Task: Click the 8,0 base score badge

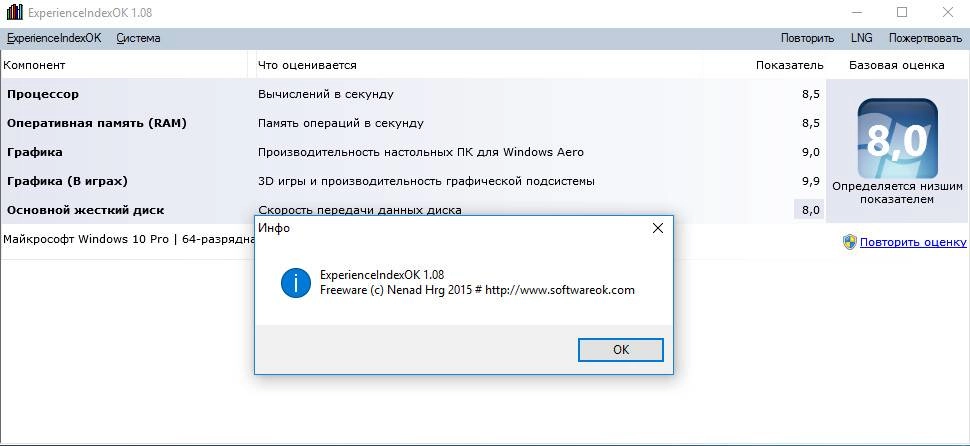Action: (897, 139)
